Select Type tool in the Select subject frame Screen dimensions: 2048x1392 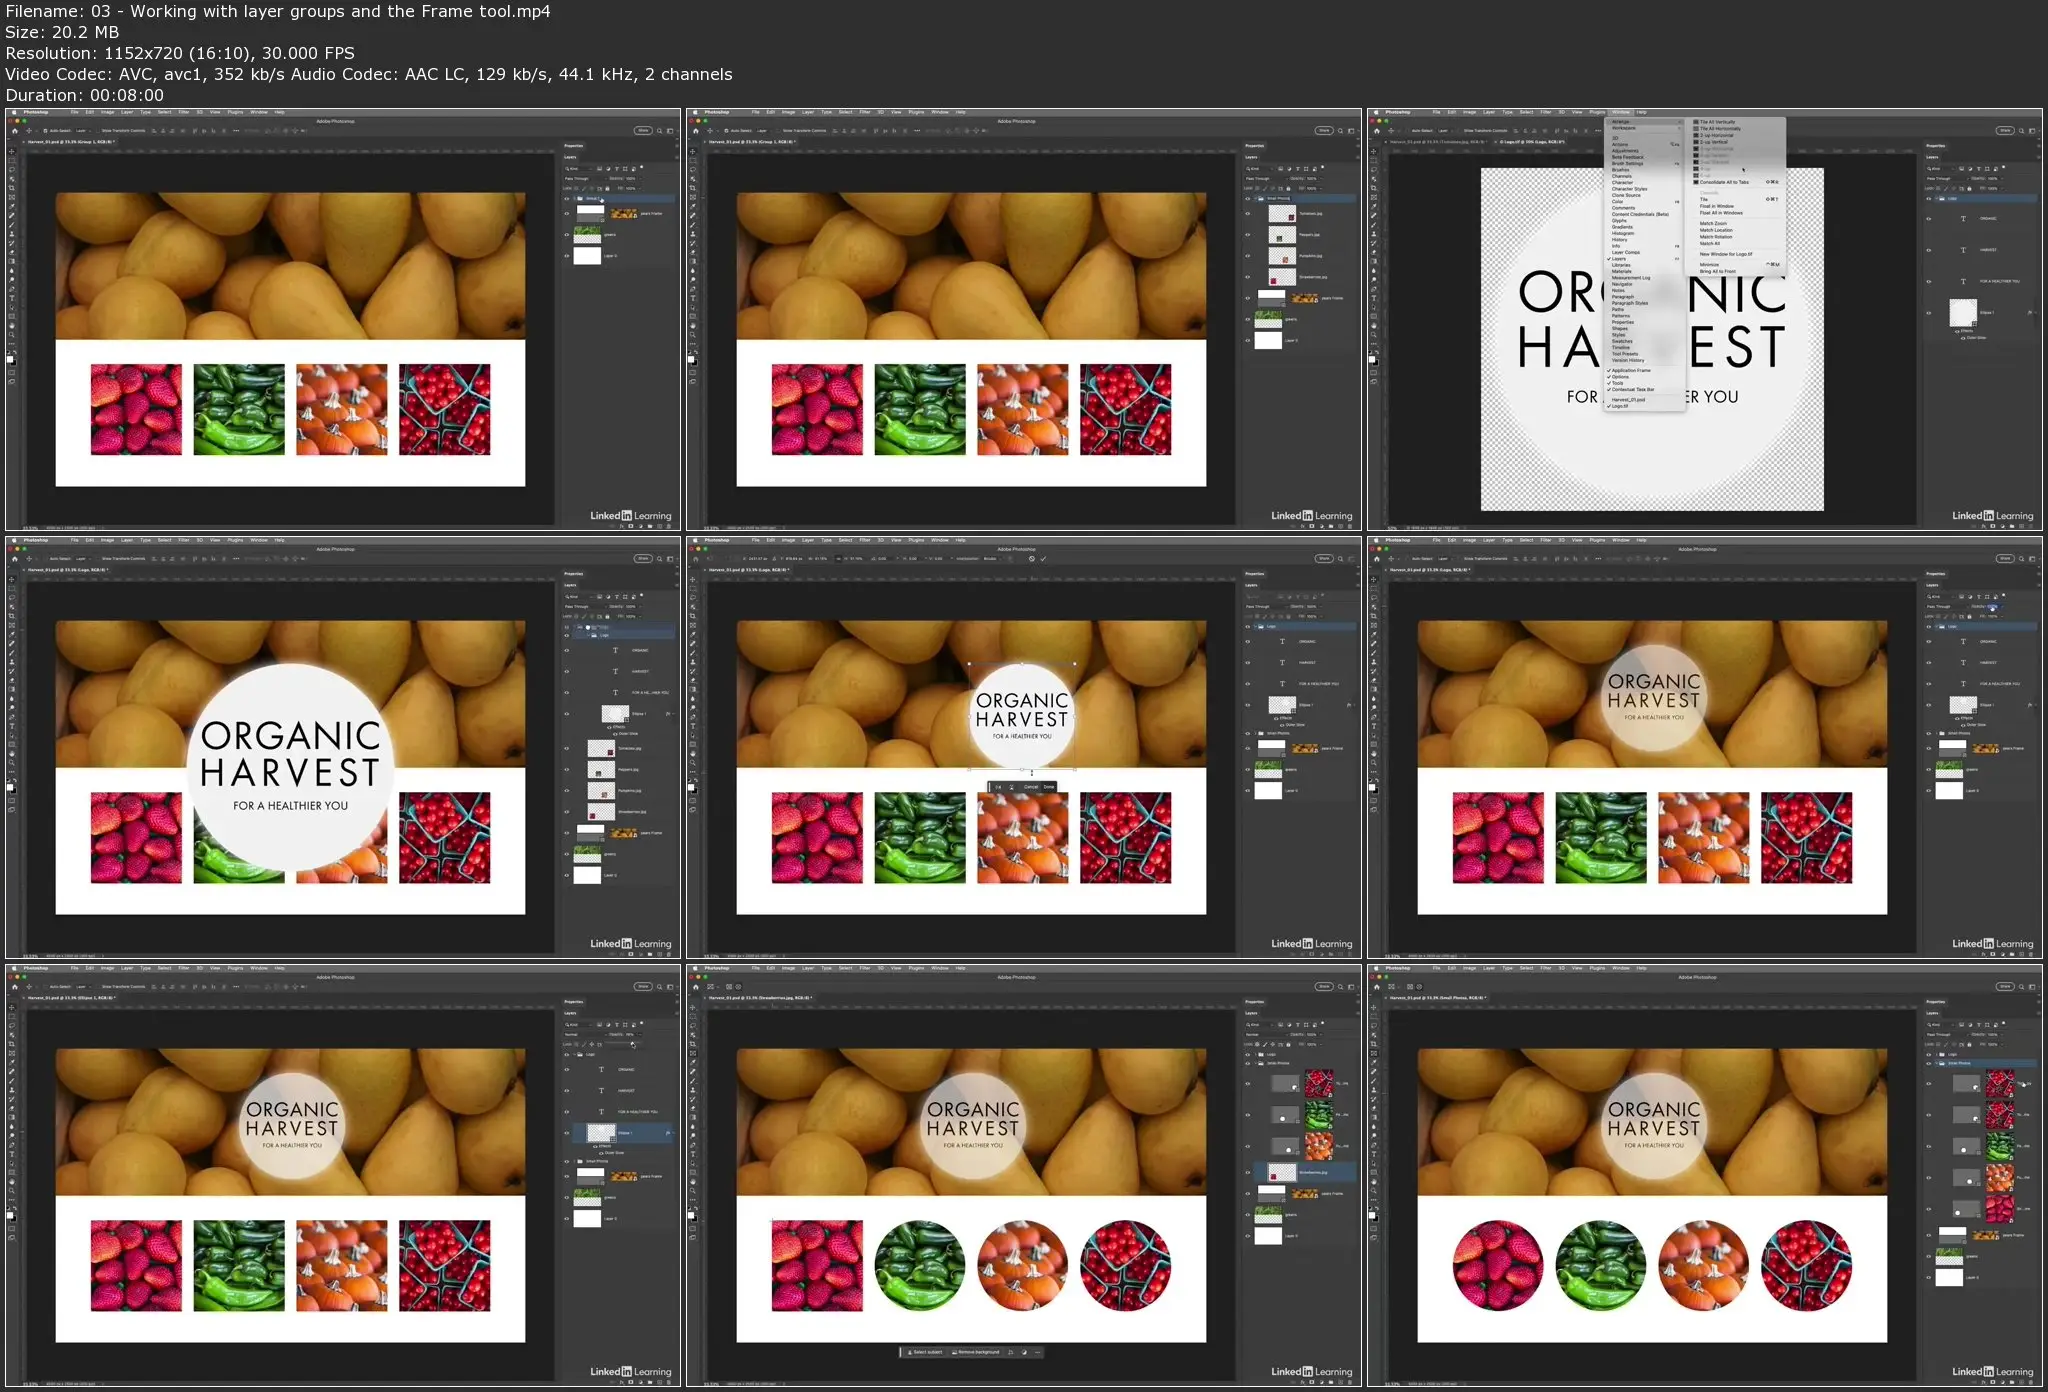pyautogui.click(x=693, y=1154)
